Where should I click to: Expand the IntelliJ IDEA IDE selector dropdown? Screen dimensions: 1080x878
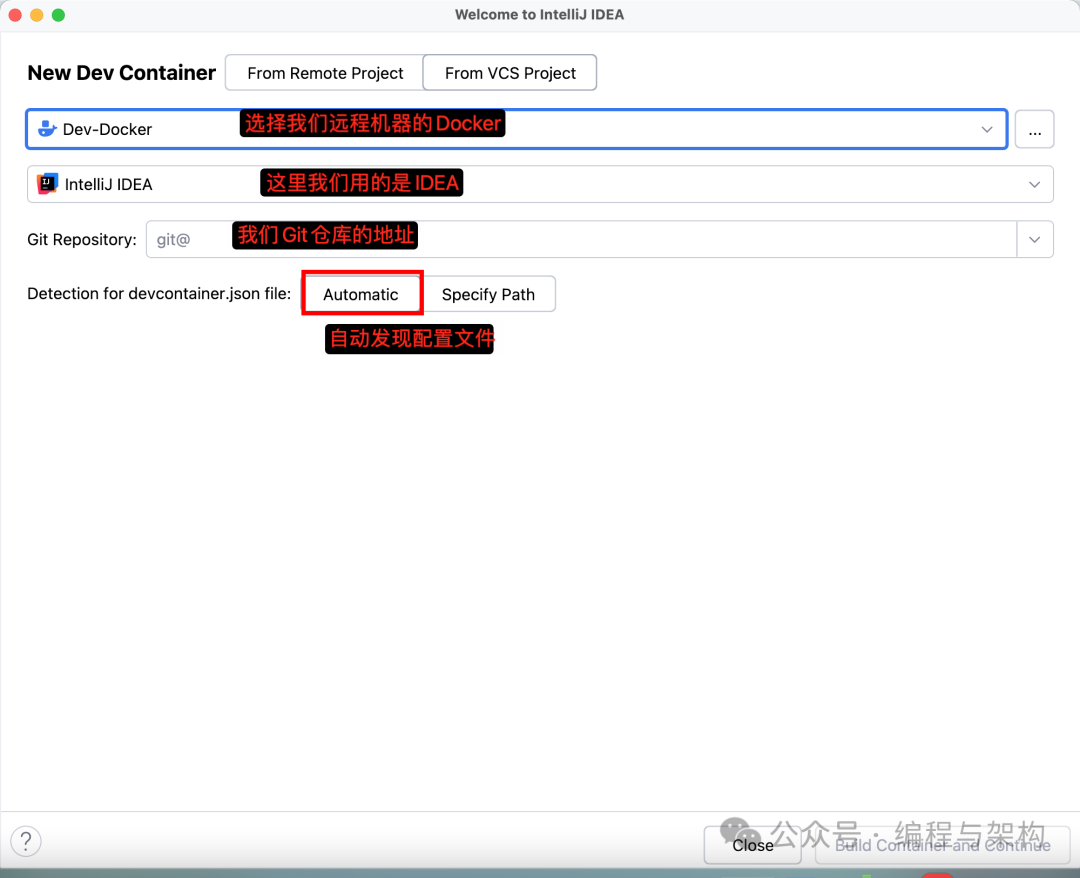1034,185
